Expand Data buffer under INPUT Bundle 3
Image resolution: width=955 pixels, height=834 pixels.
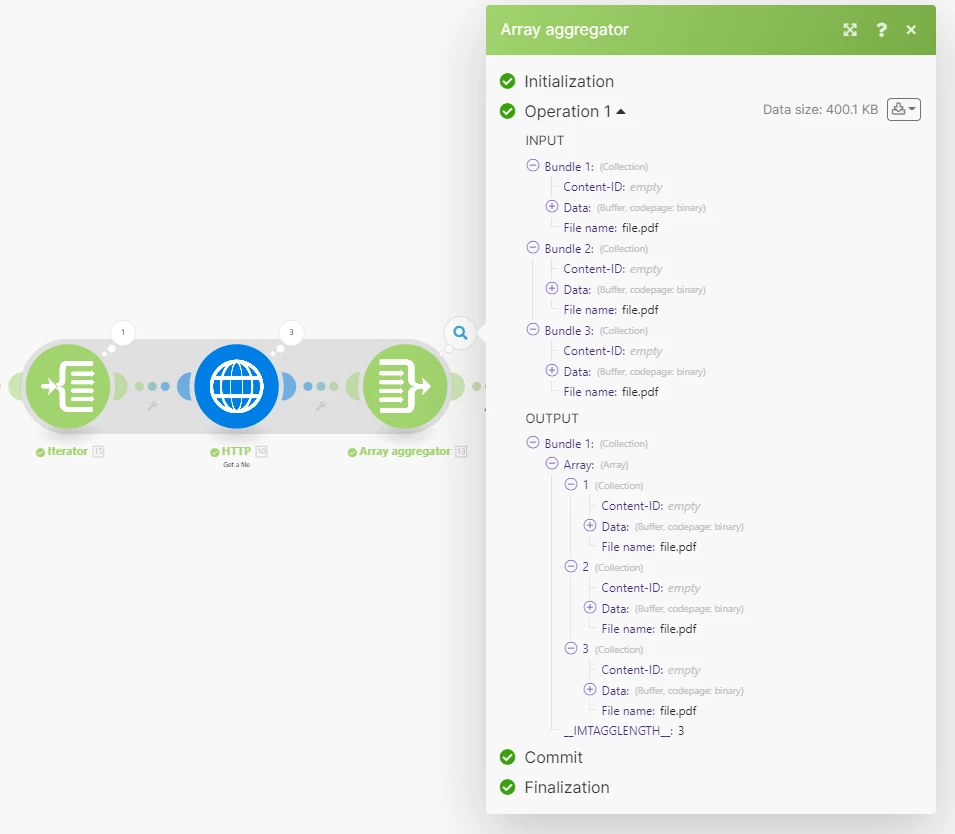click(552, 370)
